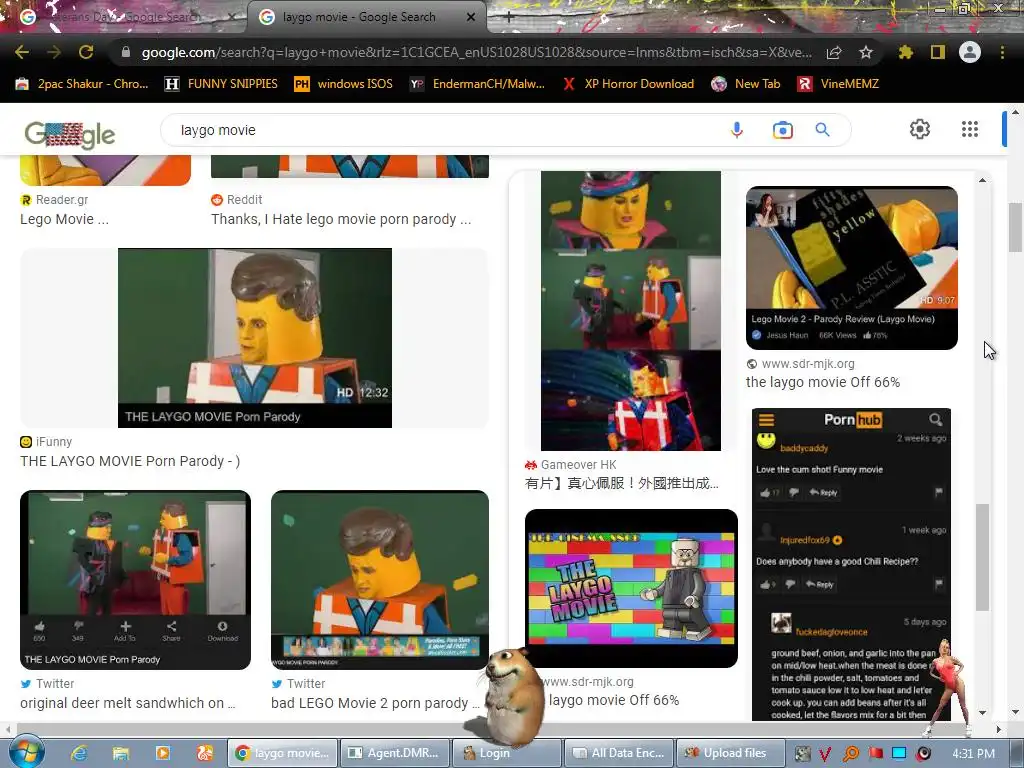Search by image with the camera icon
This screenshot has height=768, width=1024.
(x=782, y=130)
